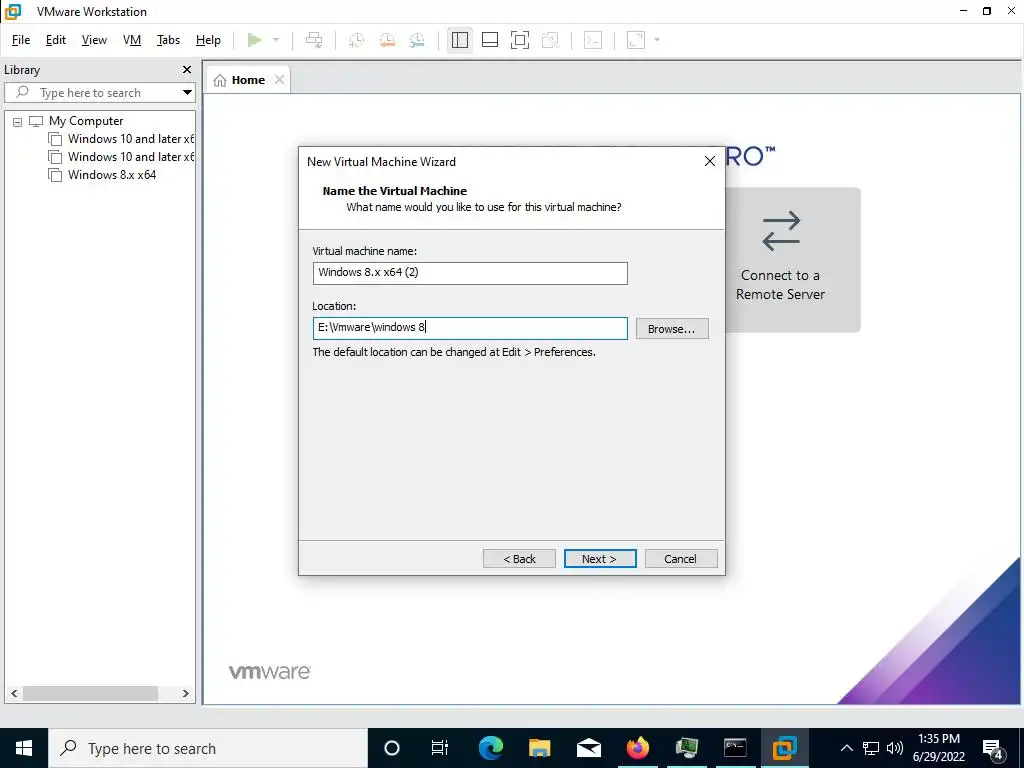Close the Home tab
The image size is (1024, 768).
(x=280, y=80)
